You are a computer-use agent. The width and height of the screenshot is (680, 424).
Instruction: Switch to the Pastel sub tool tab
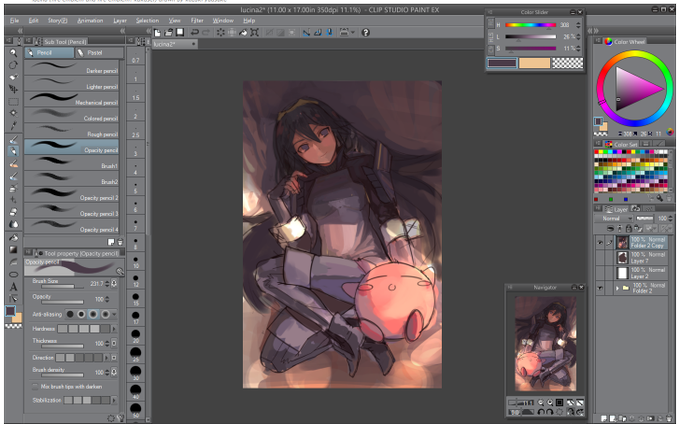point(99,52)
